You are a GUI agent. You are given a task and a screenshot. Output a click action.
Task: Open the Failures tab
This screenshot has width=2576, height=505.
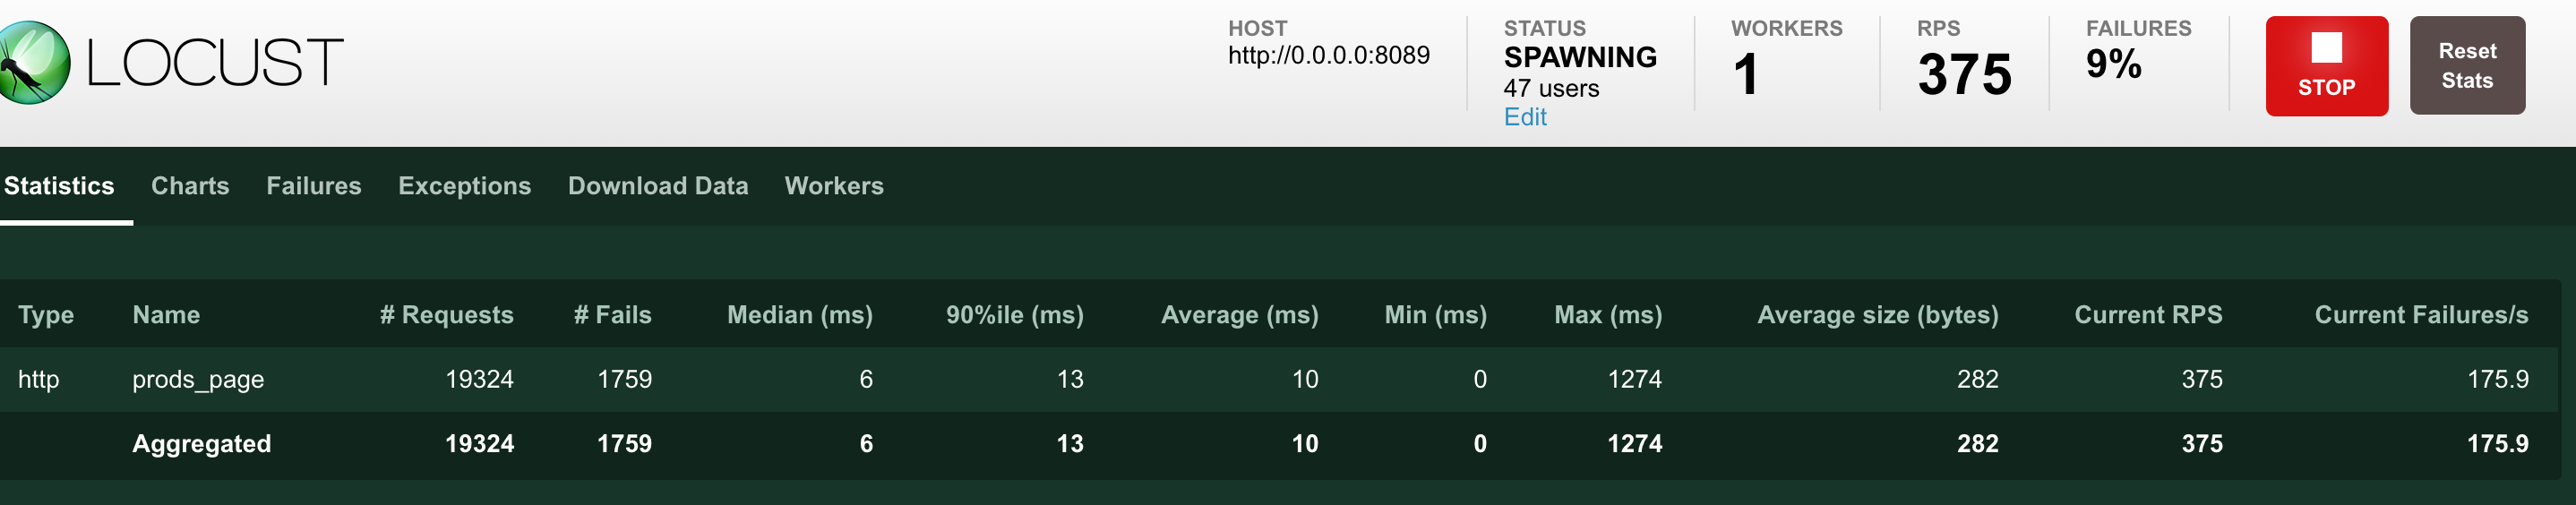[313, 186]
